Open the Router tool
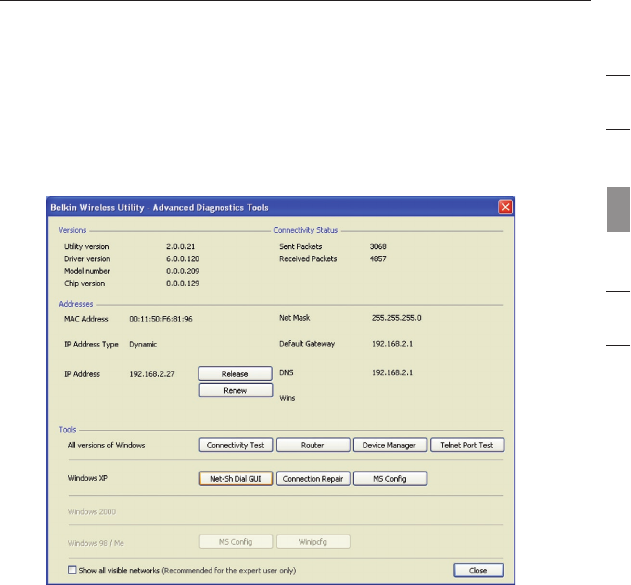 point(312,445)
